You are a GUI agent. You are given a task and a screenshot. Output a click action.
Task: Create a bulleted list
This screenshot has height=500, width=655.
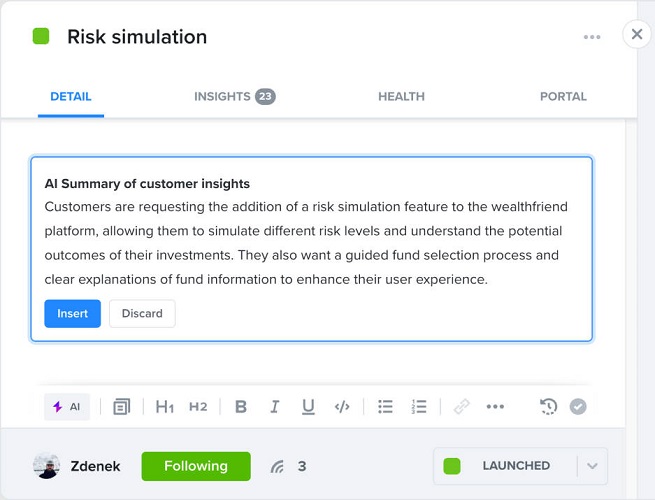coord(385,407)
